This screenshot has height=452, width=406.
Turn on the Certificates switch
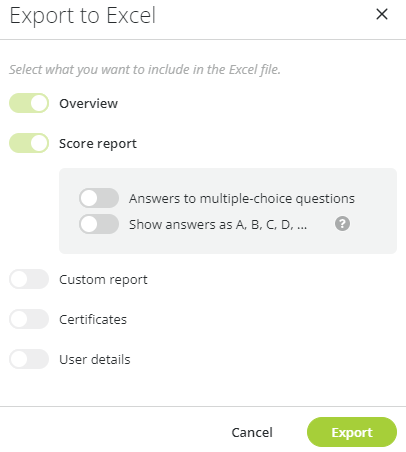pyautogui.click(x=29, y=319)
